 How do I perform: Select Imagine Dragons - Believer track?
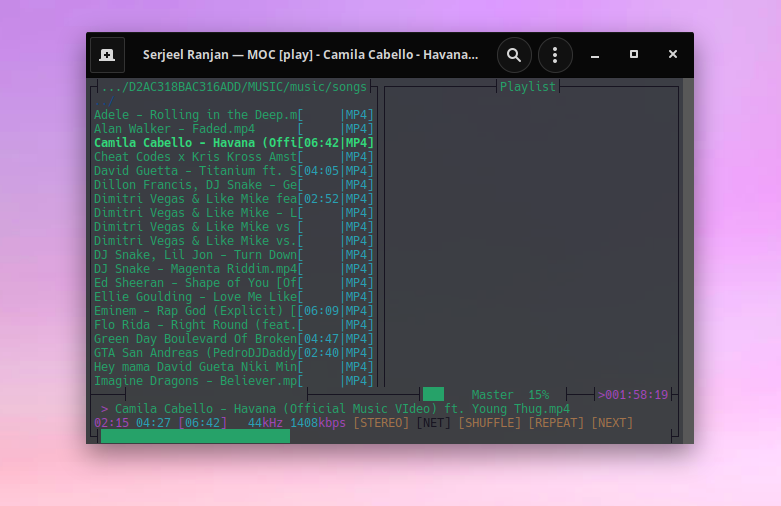point(234,380)
